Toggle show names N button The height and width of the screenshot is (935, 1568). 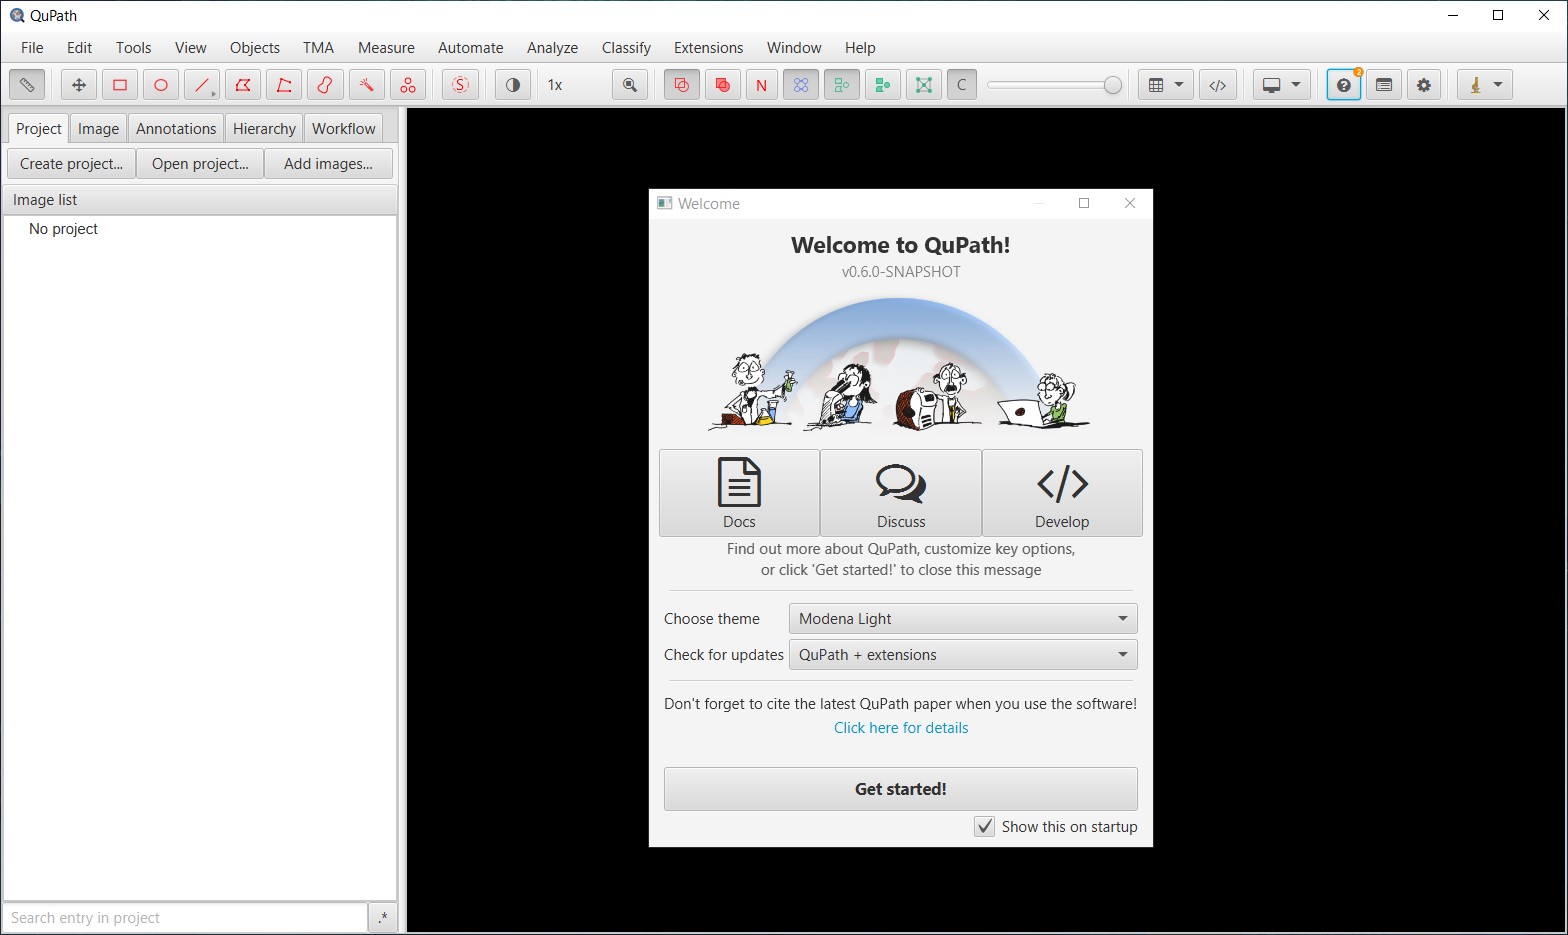(762, 85)
